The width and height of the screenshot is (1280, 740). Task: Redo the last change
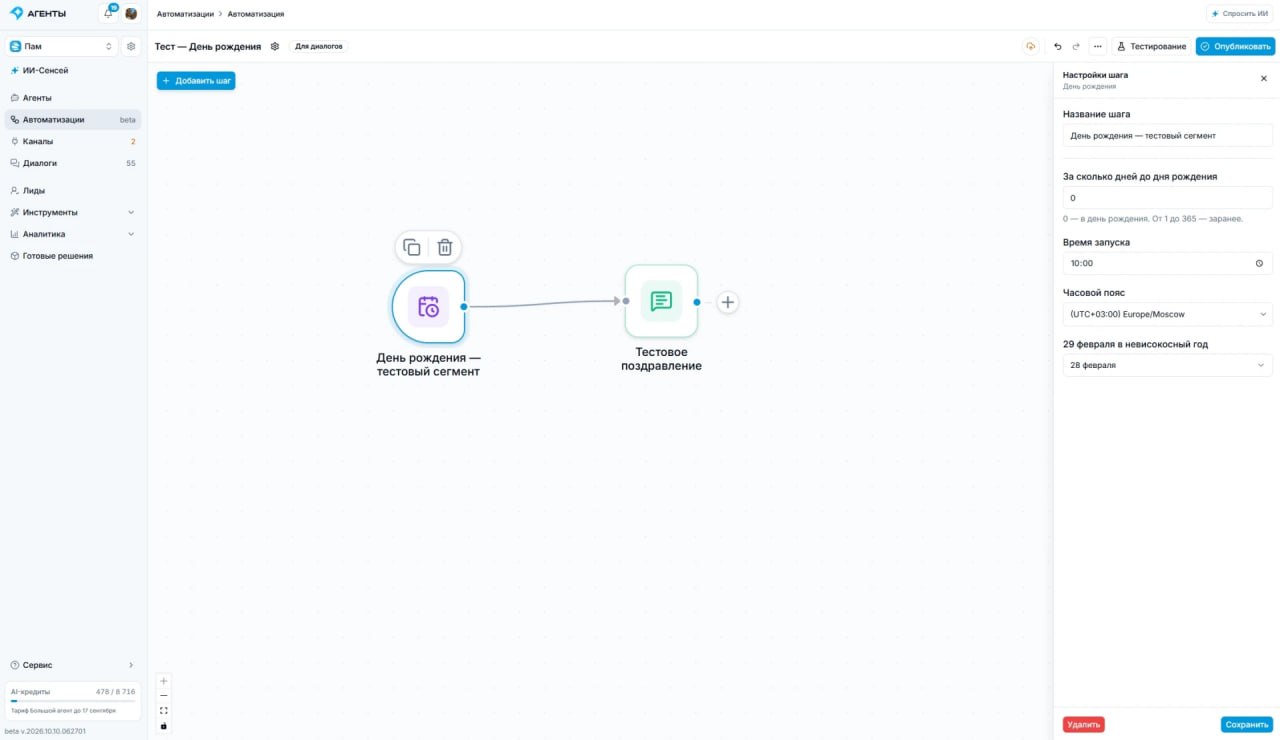click(x=1076, y=46)
